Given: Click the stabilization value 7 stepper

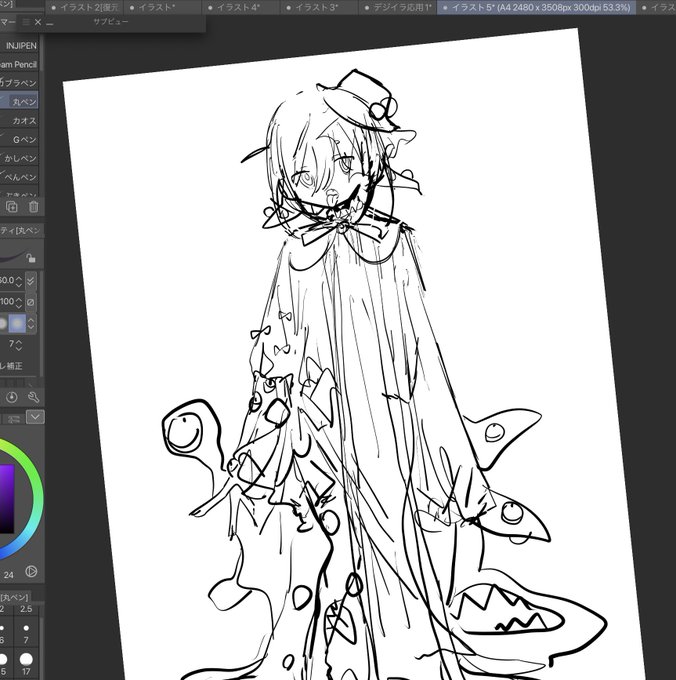Looking at the screenshot, I should [19, 345].
